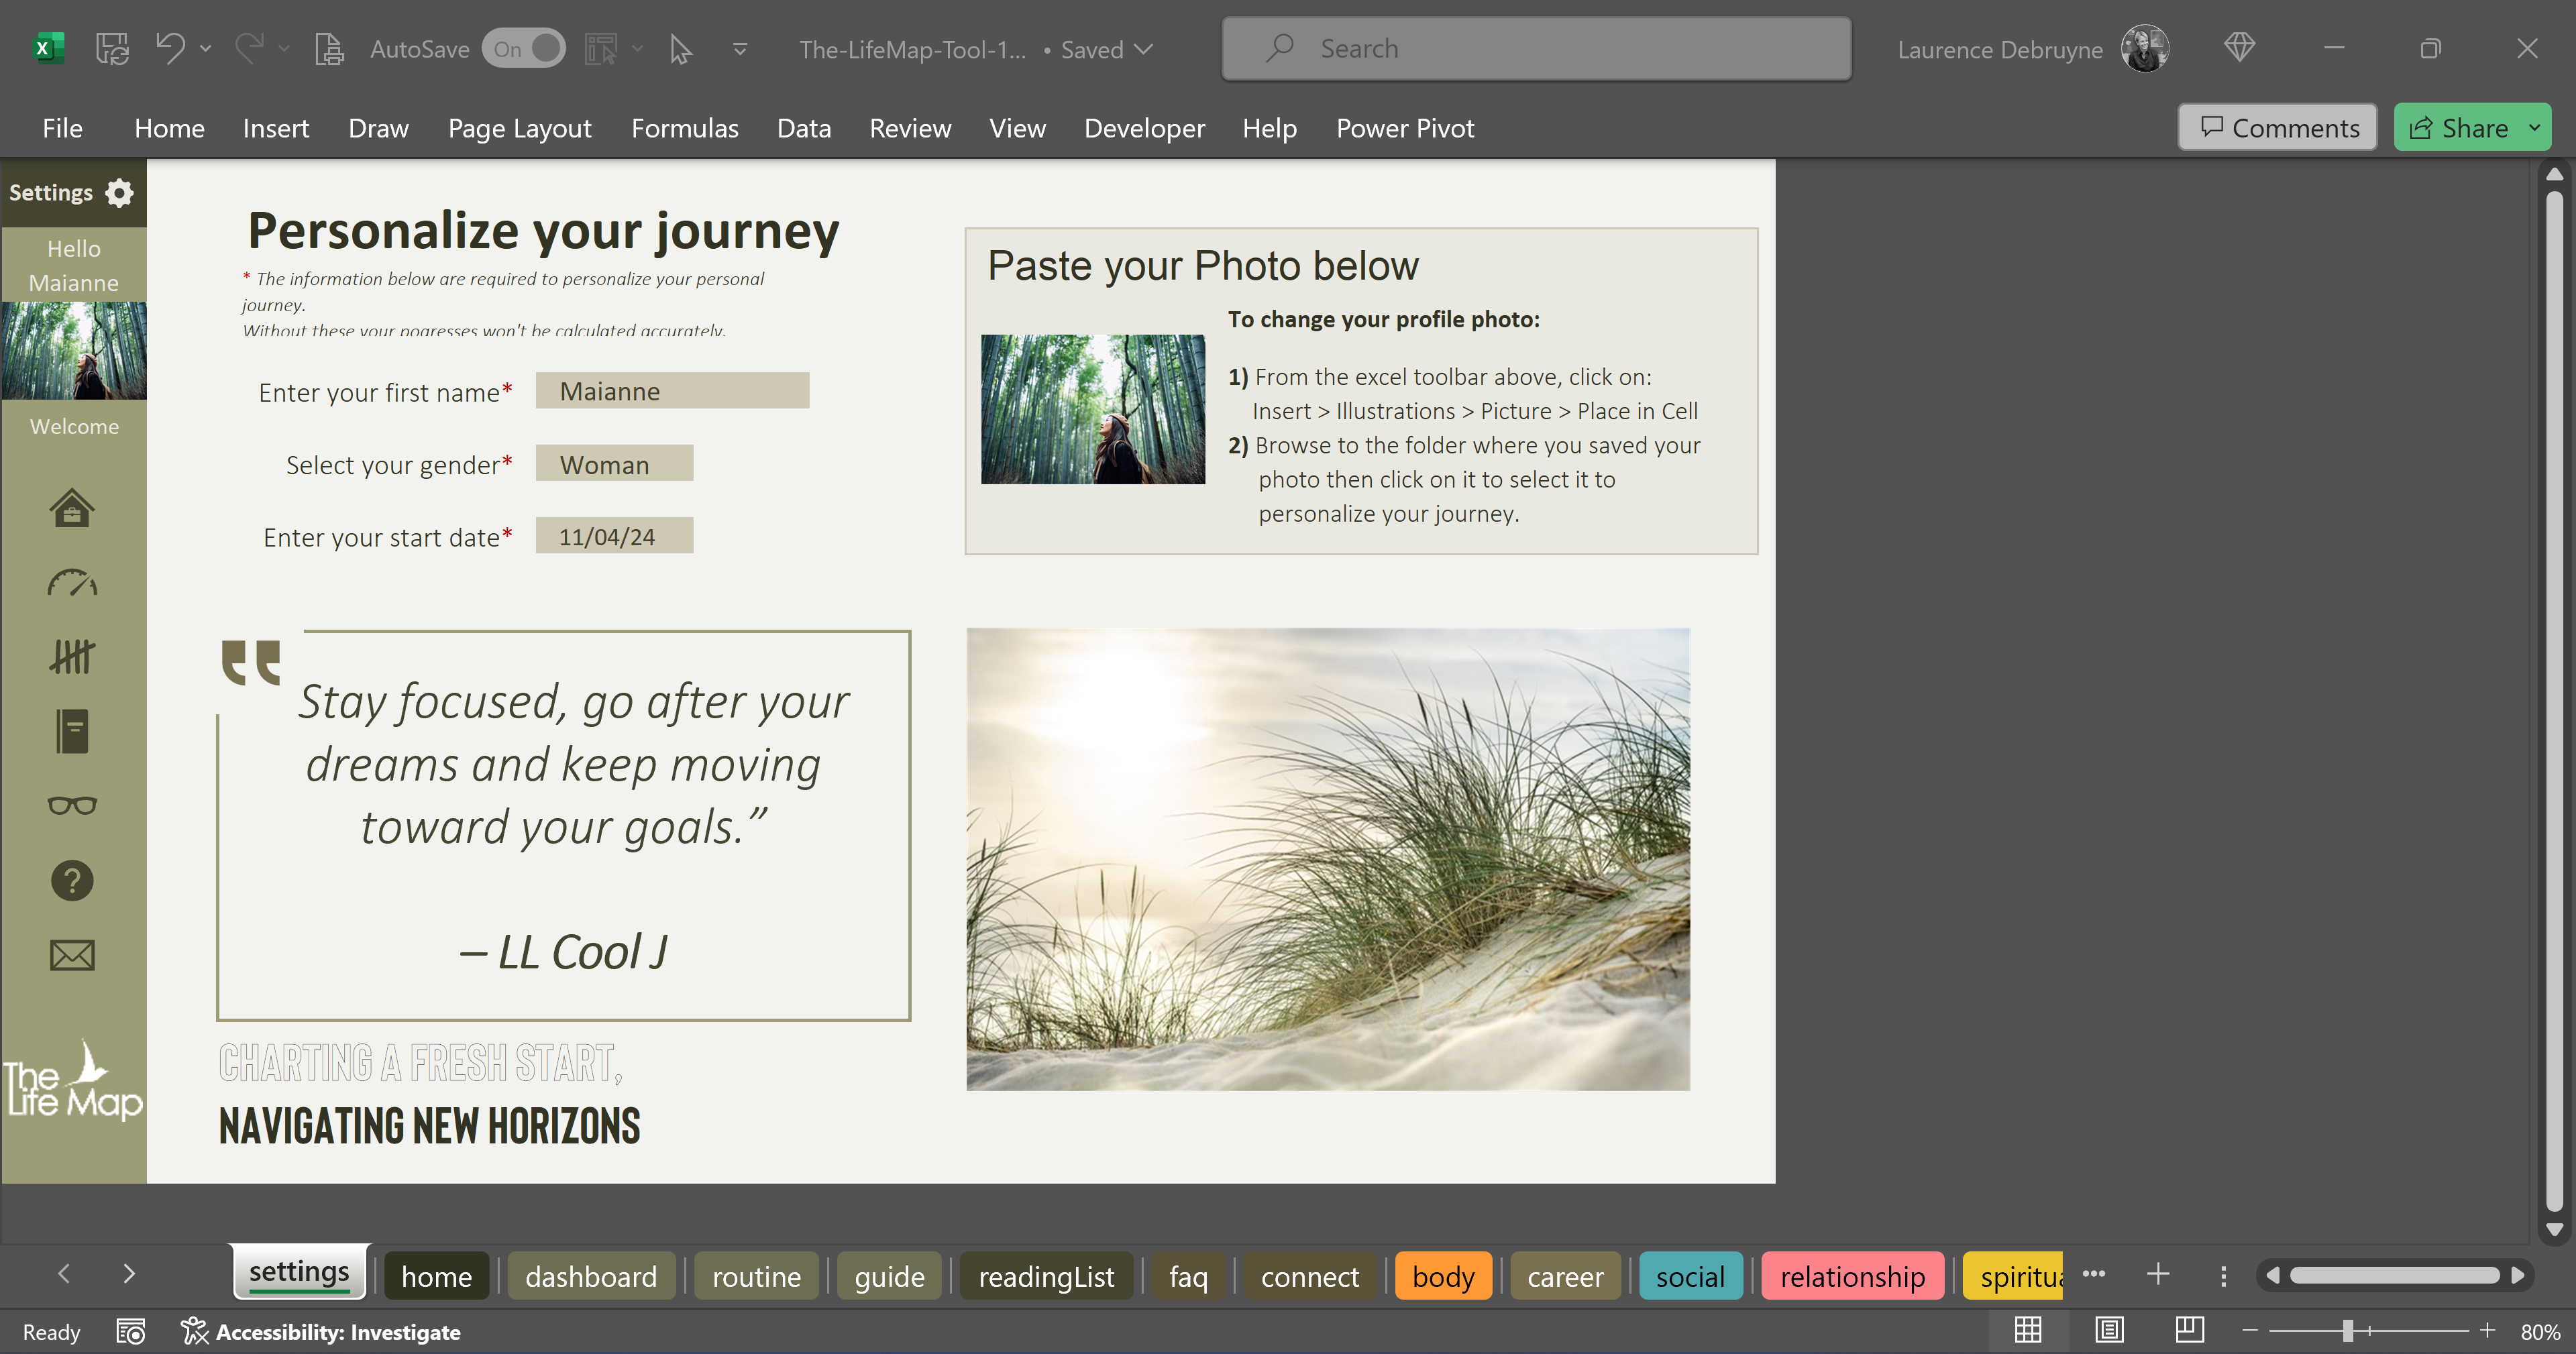Click the diamond premium icon in title bar
The image size is (2576, 1354).
(x=2239, y=47)
